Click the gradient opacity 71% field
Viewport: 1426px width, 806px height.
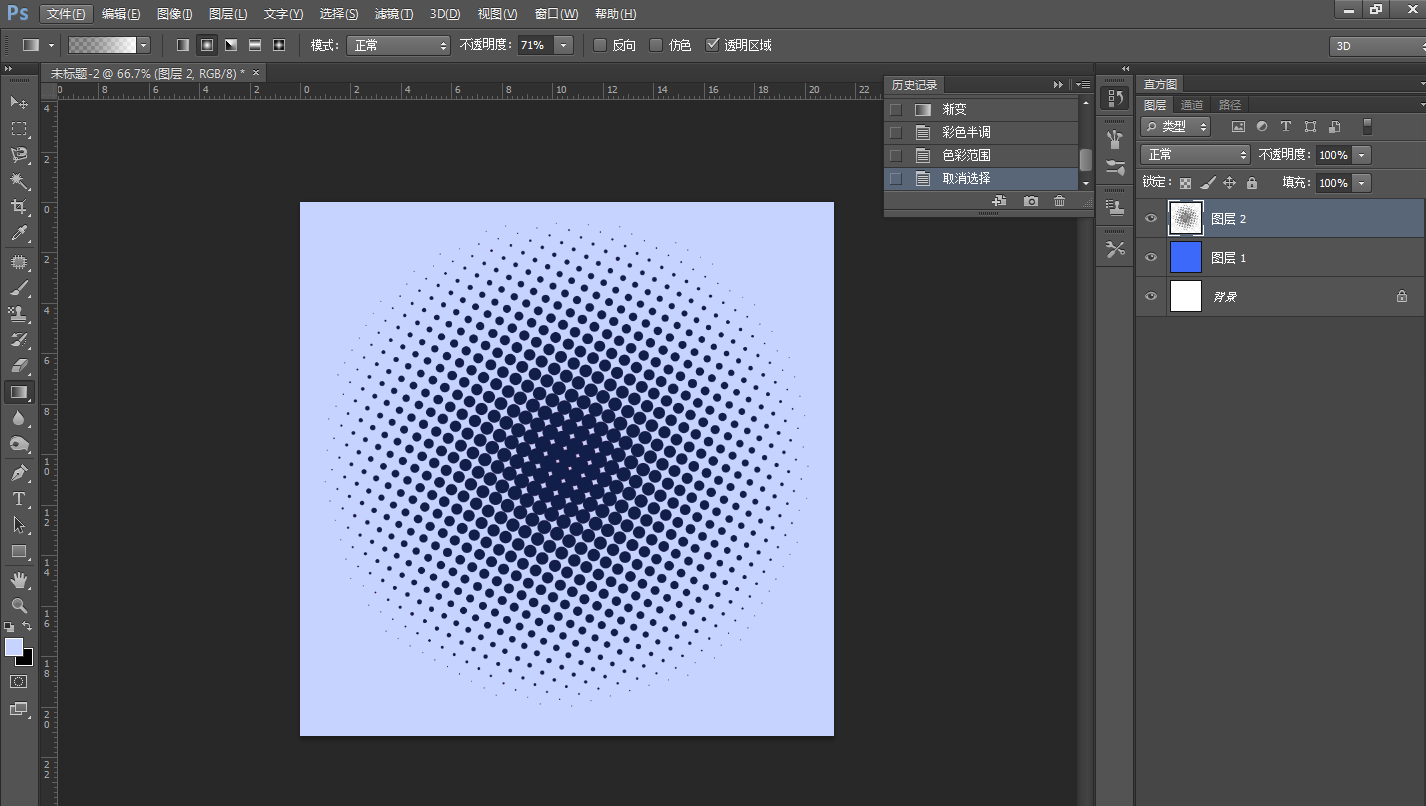point(534,45)
